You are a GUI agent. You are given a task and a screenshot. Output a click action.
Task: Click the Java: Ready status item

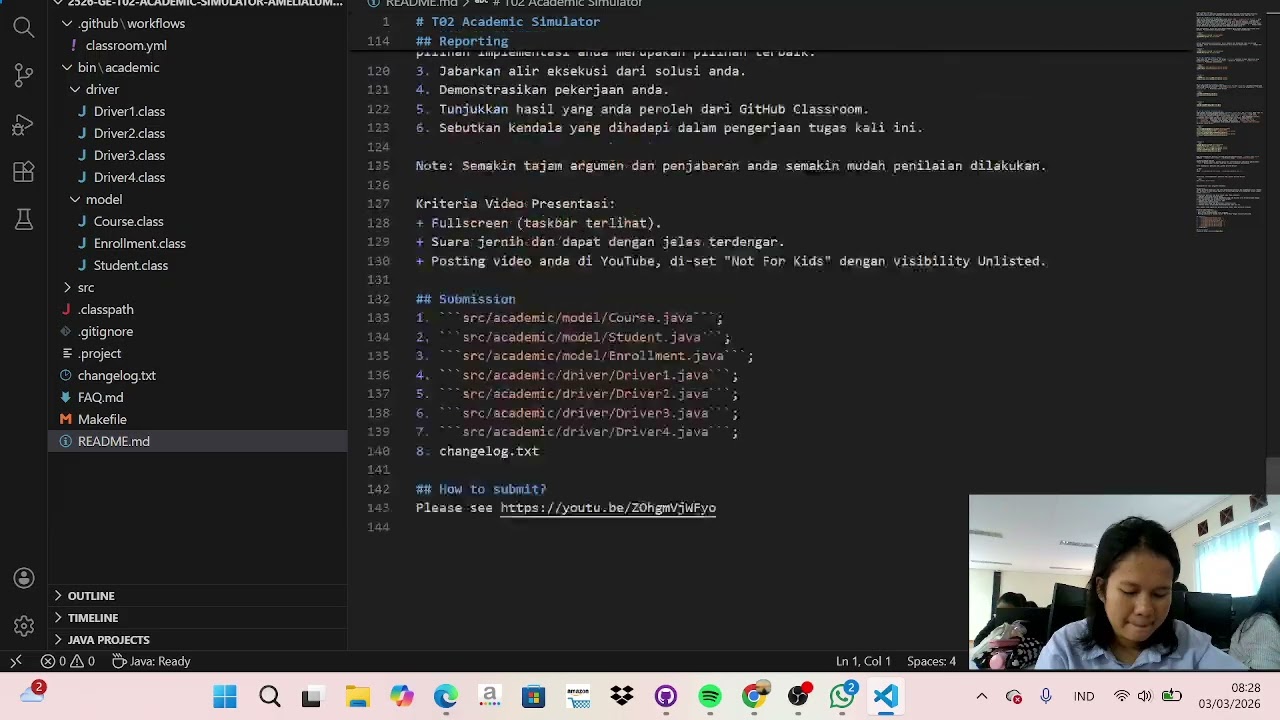click(x=150, y=661)
